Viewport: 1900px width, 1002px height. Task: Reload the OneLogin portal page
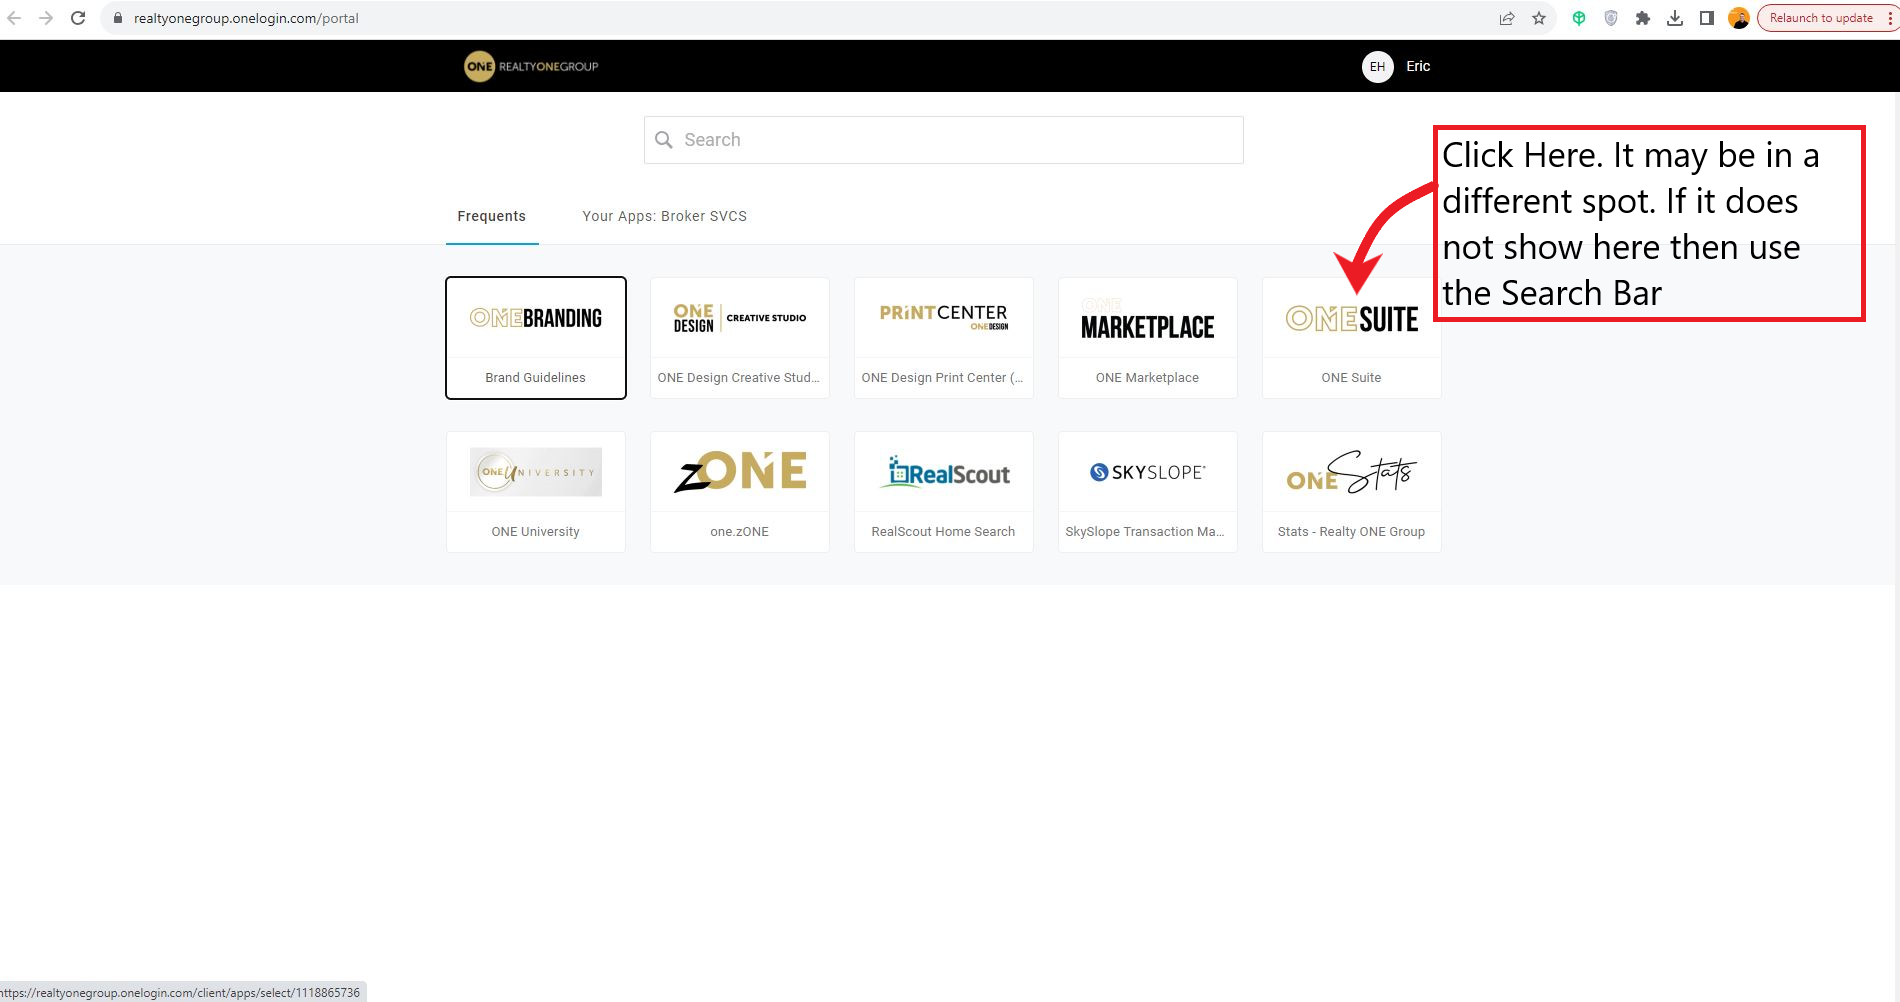pos(78,18)
